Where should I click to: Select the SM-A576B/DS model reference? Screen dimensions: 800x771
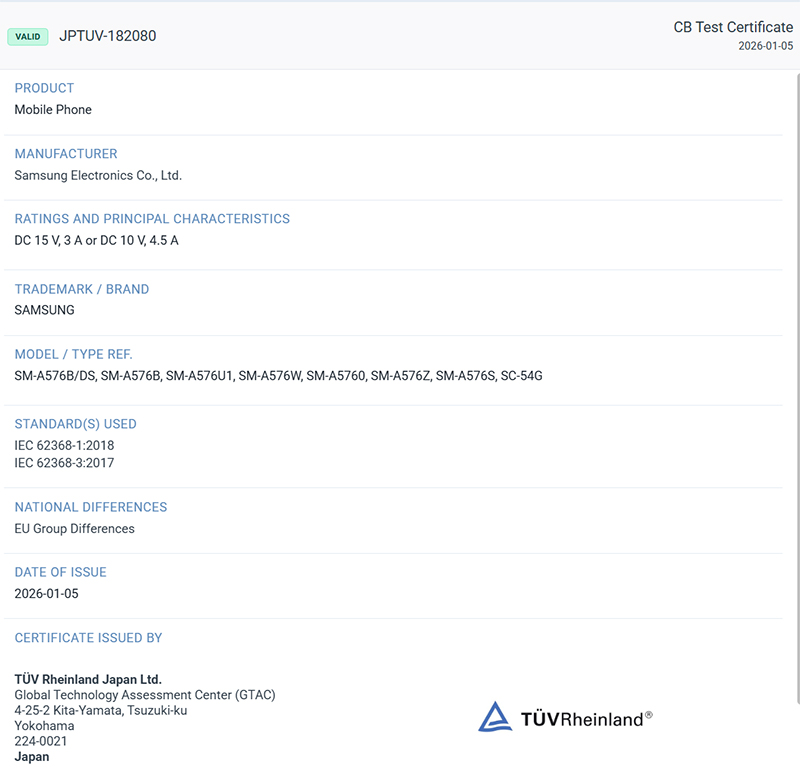click(x=54, y=376)
